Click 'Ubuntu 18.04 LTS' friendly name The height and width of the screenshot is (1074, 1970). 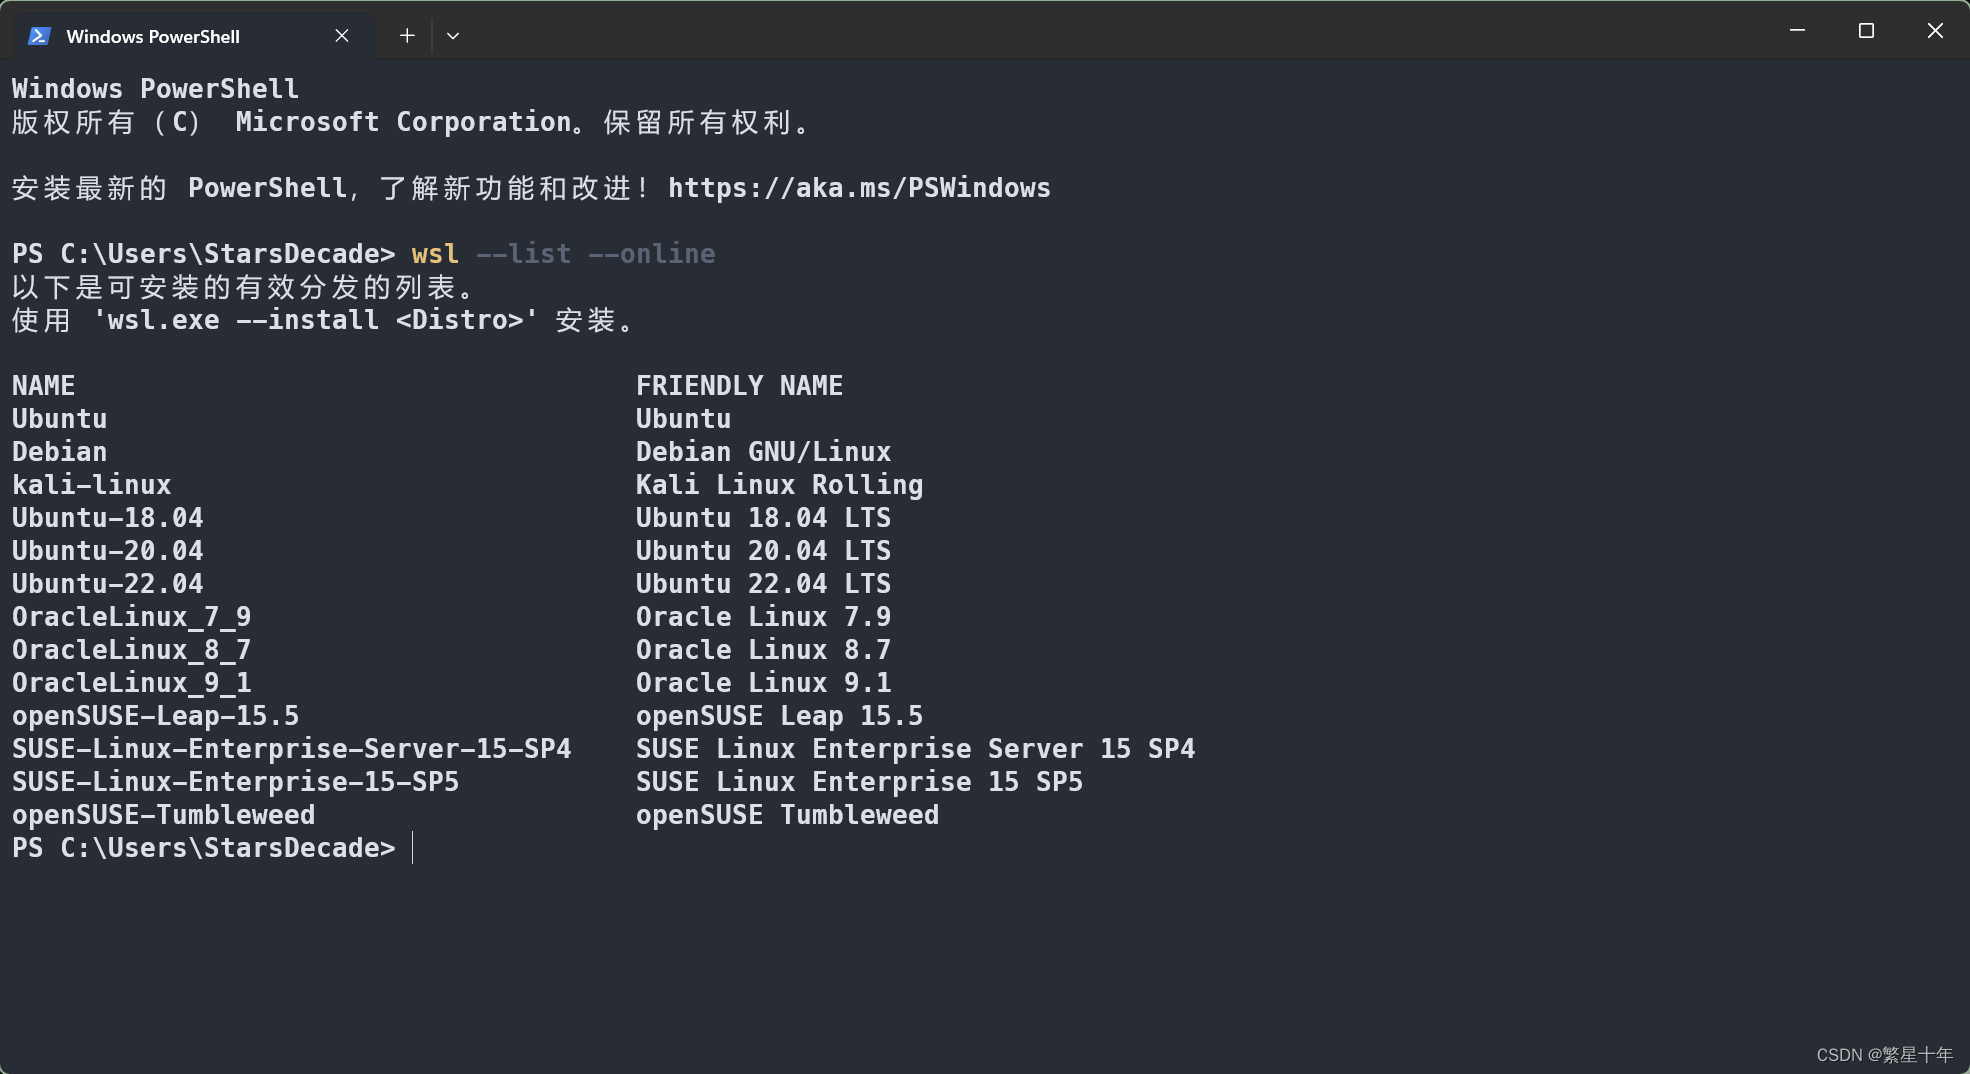click(x=763, y=518)
